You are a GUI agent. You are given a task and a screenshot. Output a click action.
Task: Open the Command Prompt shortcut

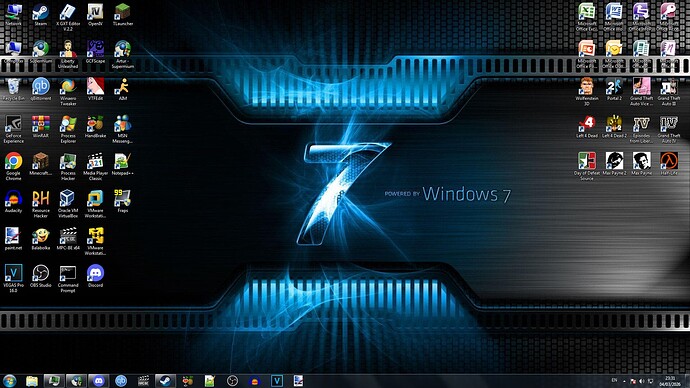click(x=68, y=279)
